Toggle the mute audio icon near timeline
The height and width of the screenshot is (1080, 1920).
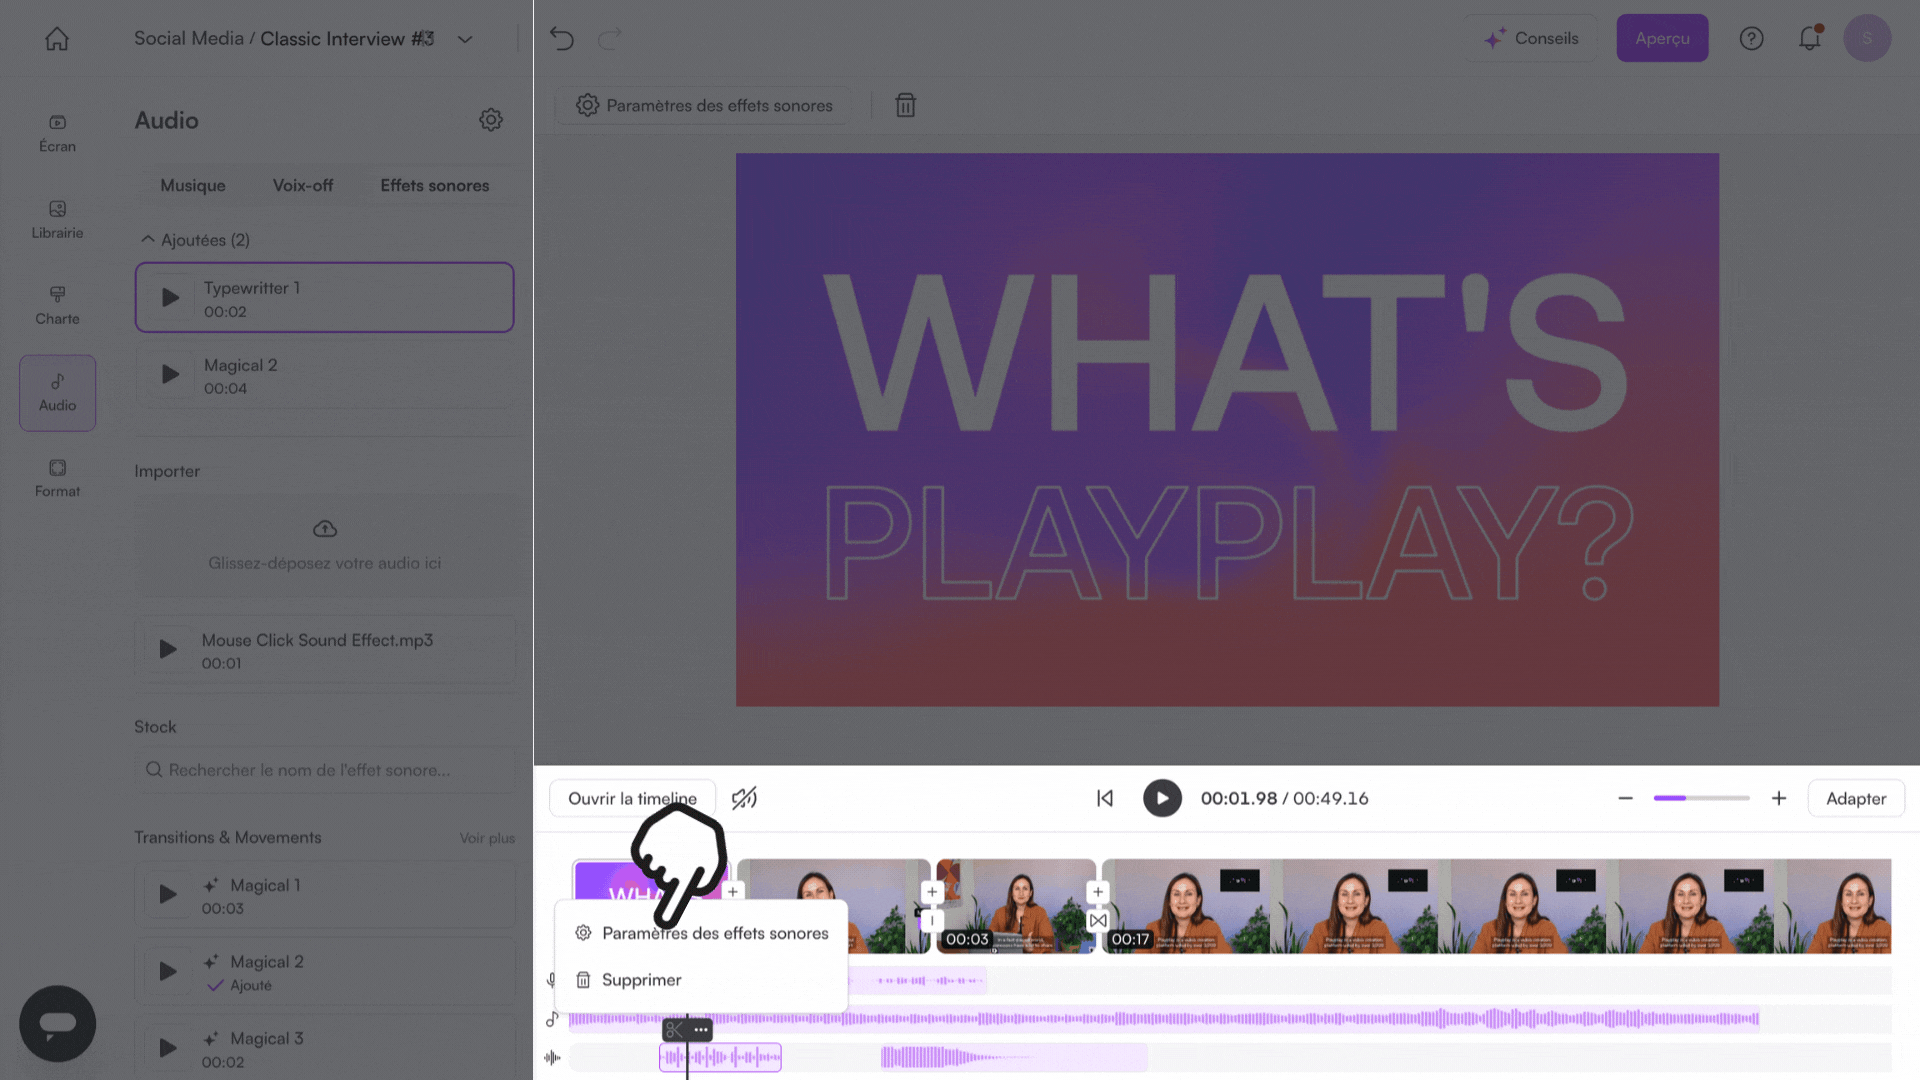(x=744, y=798)
